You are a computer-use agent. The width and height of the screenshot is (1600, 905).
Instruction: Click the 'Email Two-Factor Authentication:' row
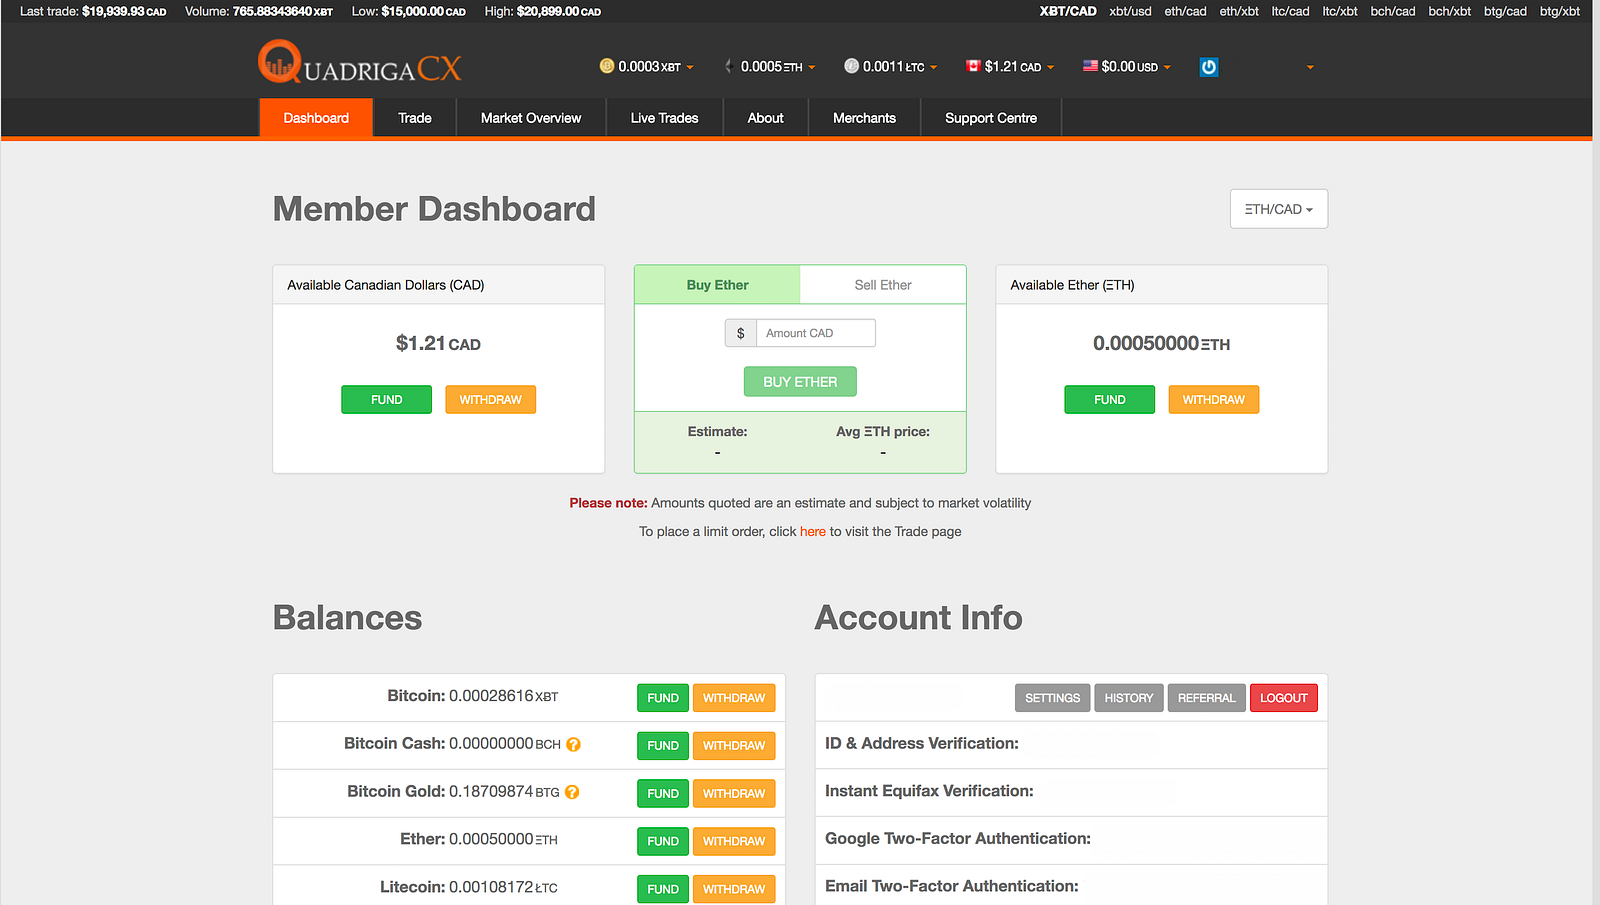(1071, 886)
